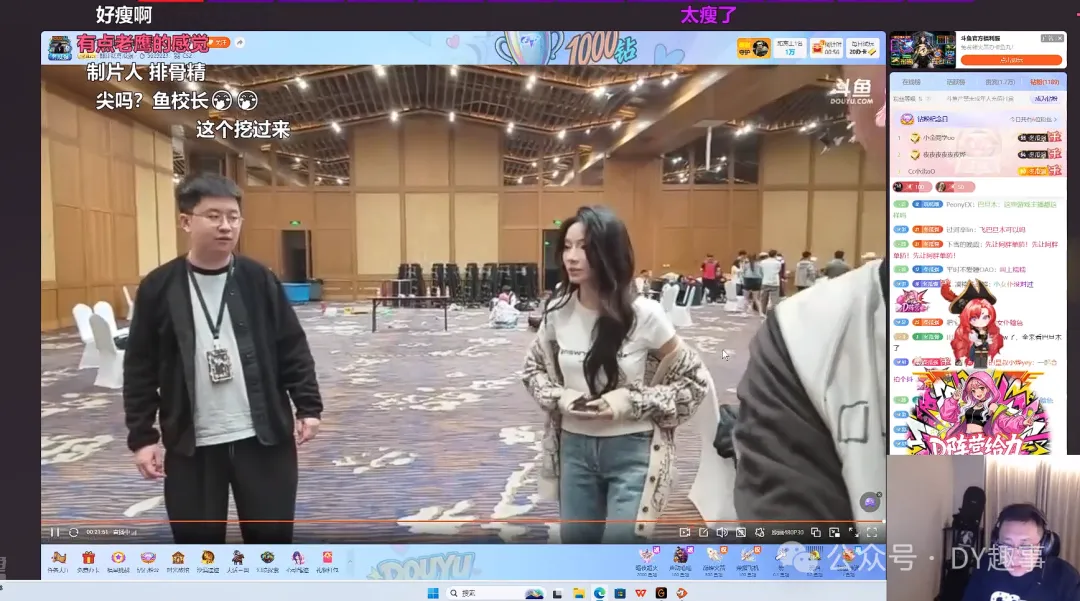1080x601 pixels.
Task: Open the red treasure chest countdown badge
Action: tap(826, 48)
